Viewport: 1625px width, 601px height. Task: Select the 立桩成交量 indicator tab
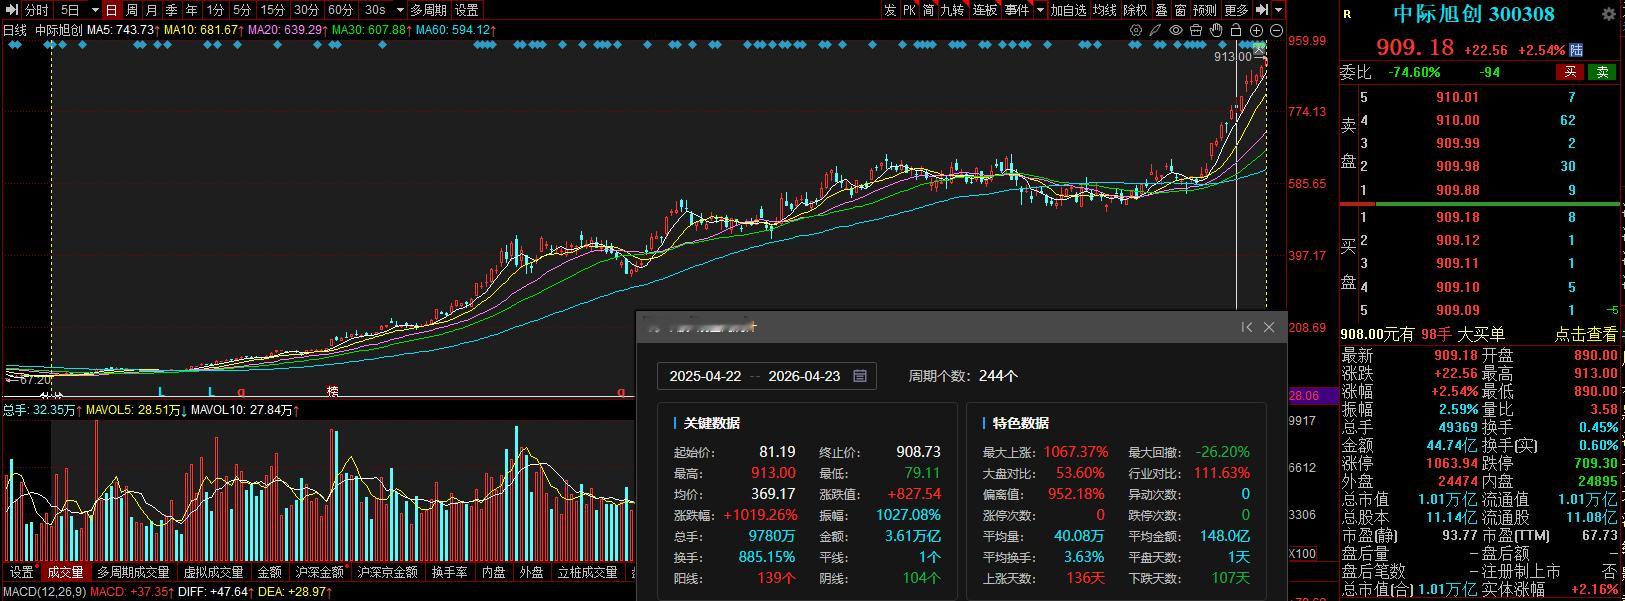pyautogui.click(x=588, y=572)
